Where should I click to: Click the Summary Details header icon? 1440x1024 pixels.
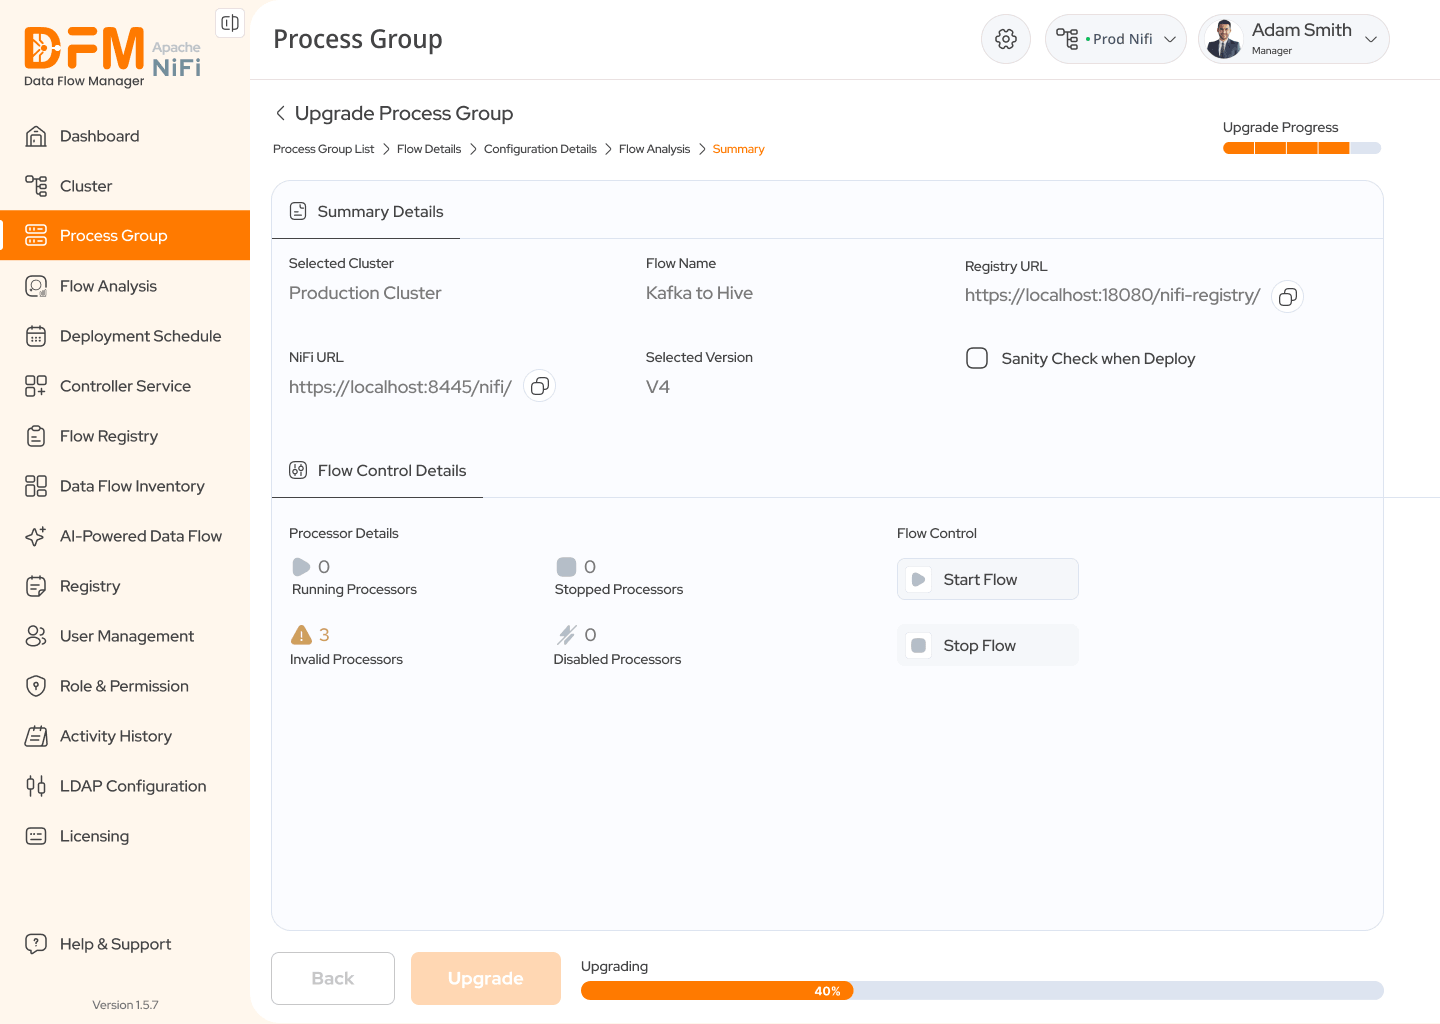[x=298, y=211]
